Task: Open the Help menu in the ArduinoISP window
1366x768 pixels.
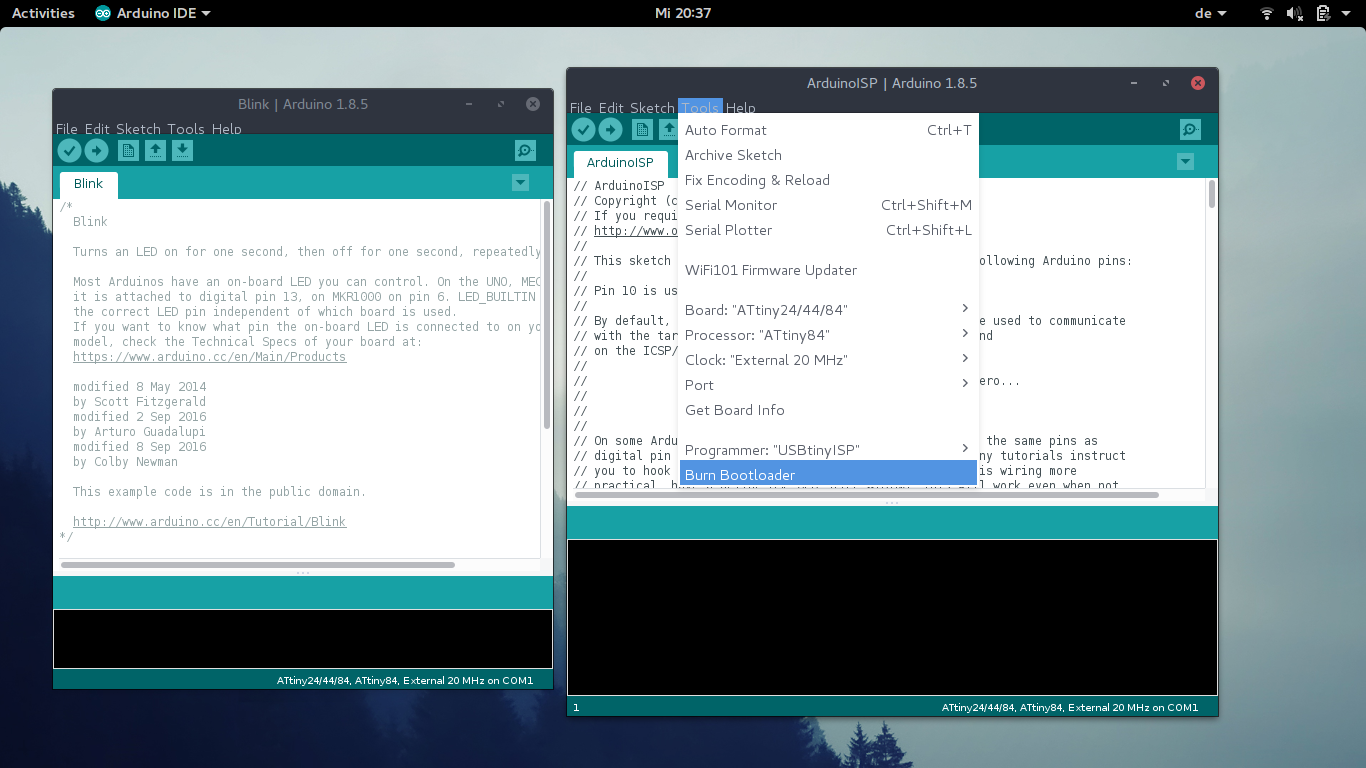Action: point(741,108)
